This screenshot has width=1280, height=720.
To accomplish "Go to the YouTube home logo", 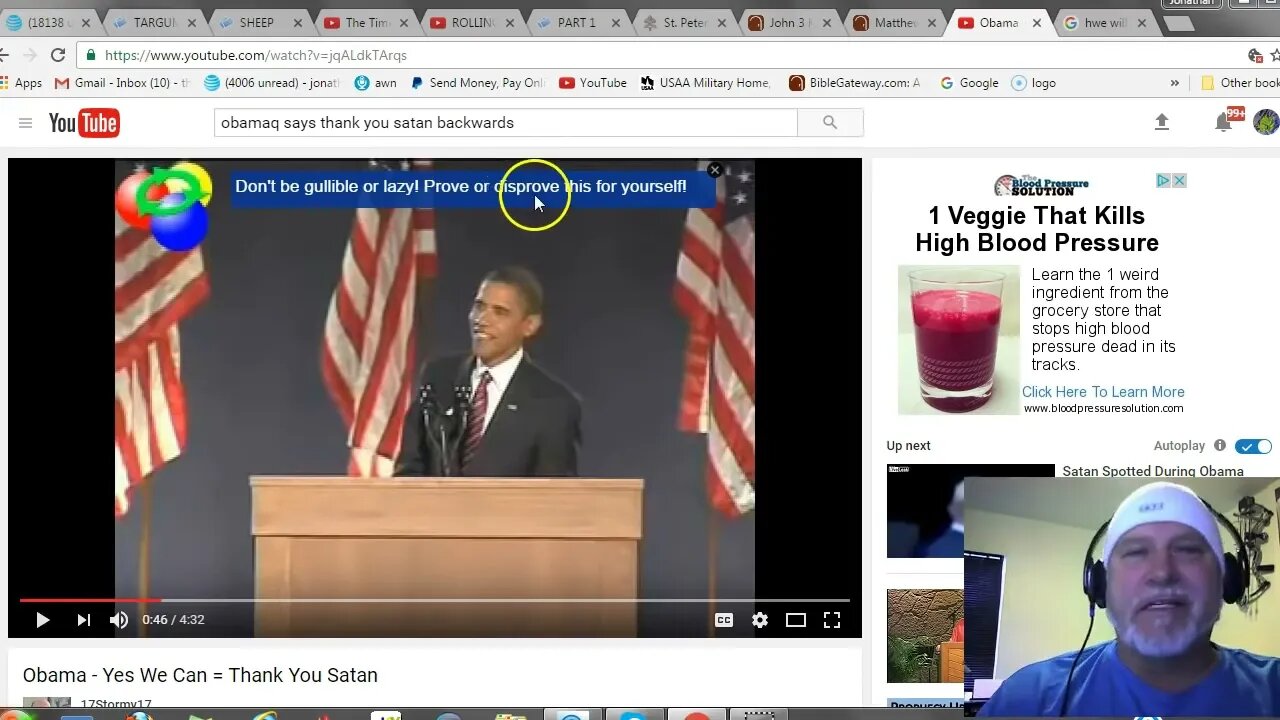I will [84, 123].
